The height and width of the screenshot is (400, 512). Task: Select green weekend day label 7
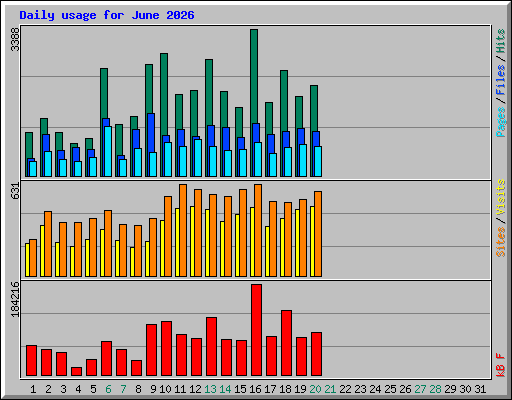pyautogui.click(x=123, y=389)
